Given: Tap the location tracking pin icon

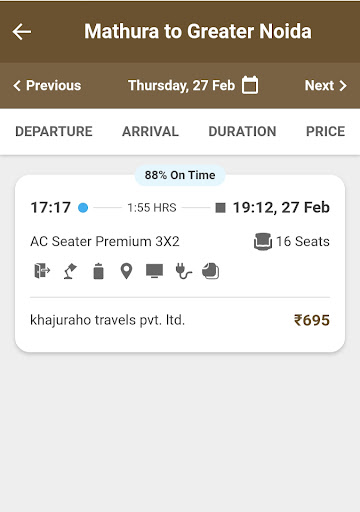Looking at the screenshot, I should point(126,271).
